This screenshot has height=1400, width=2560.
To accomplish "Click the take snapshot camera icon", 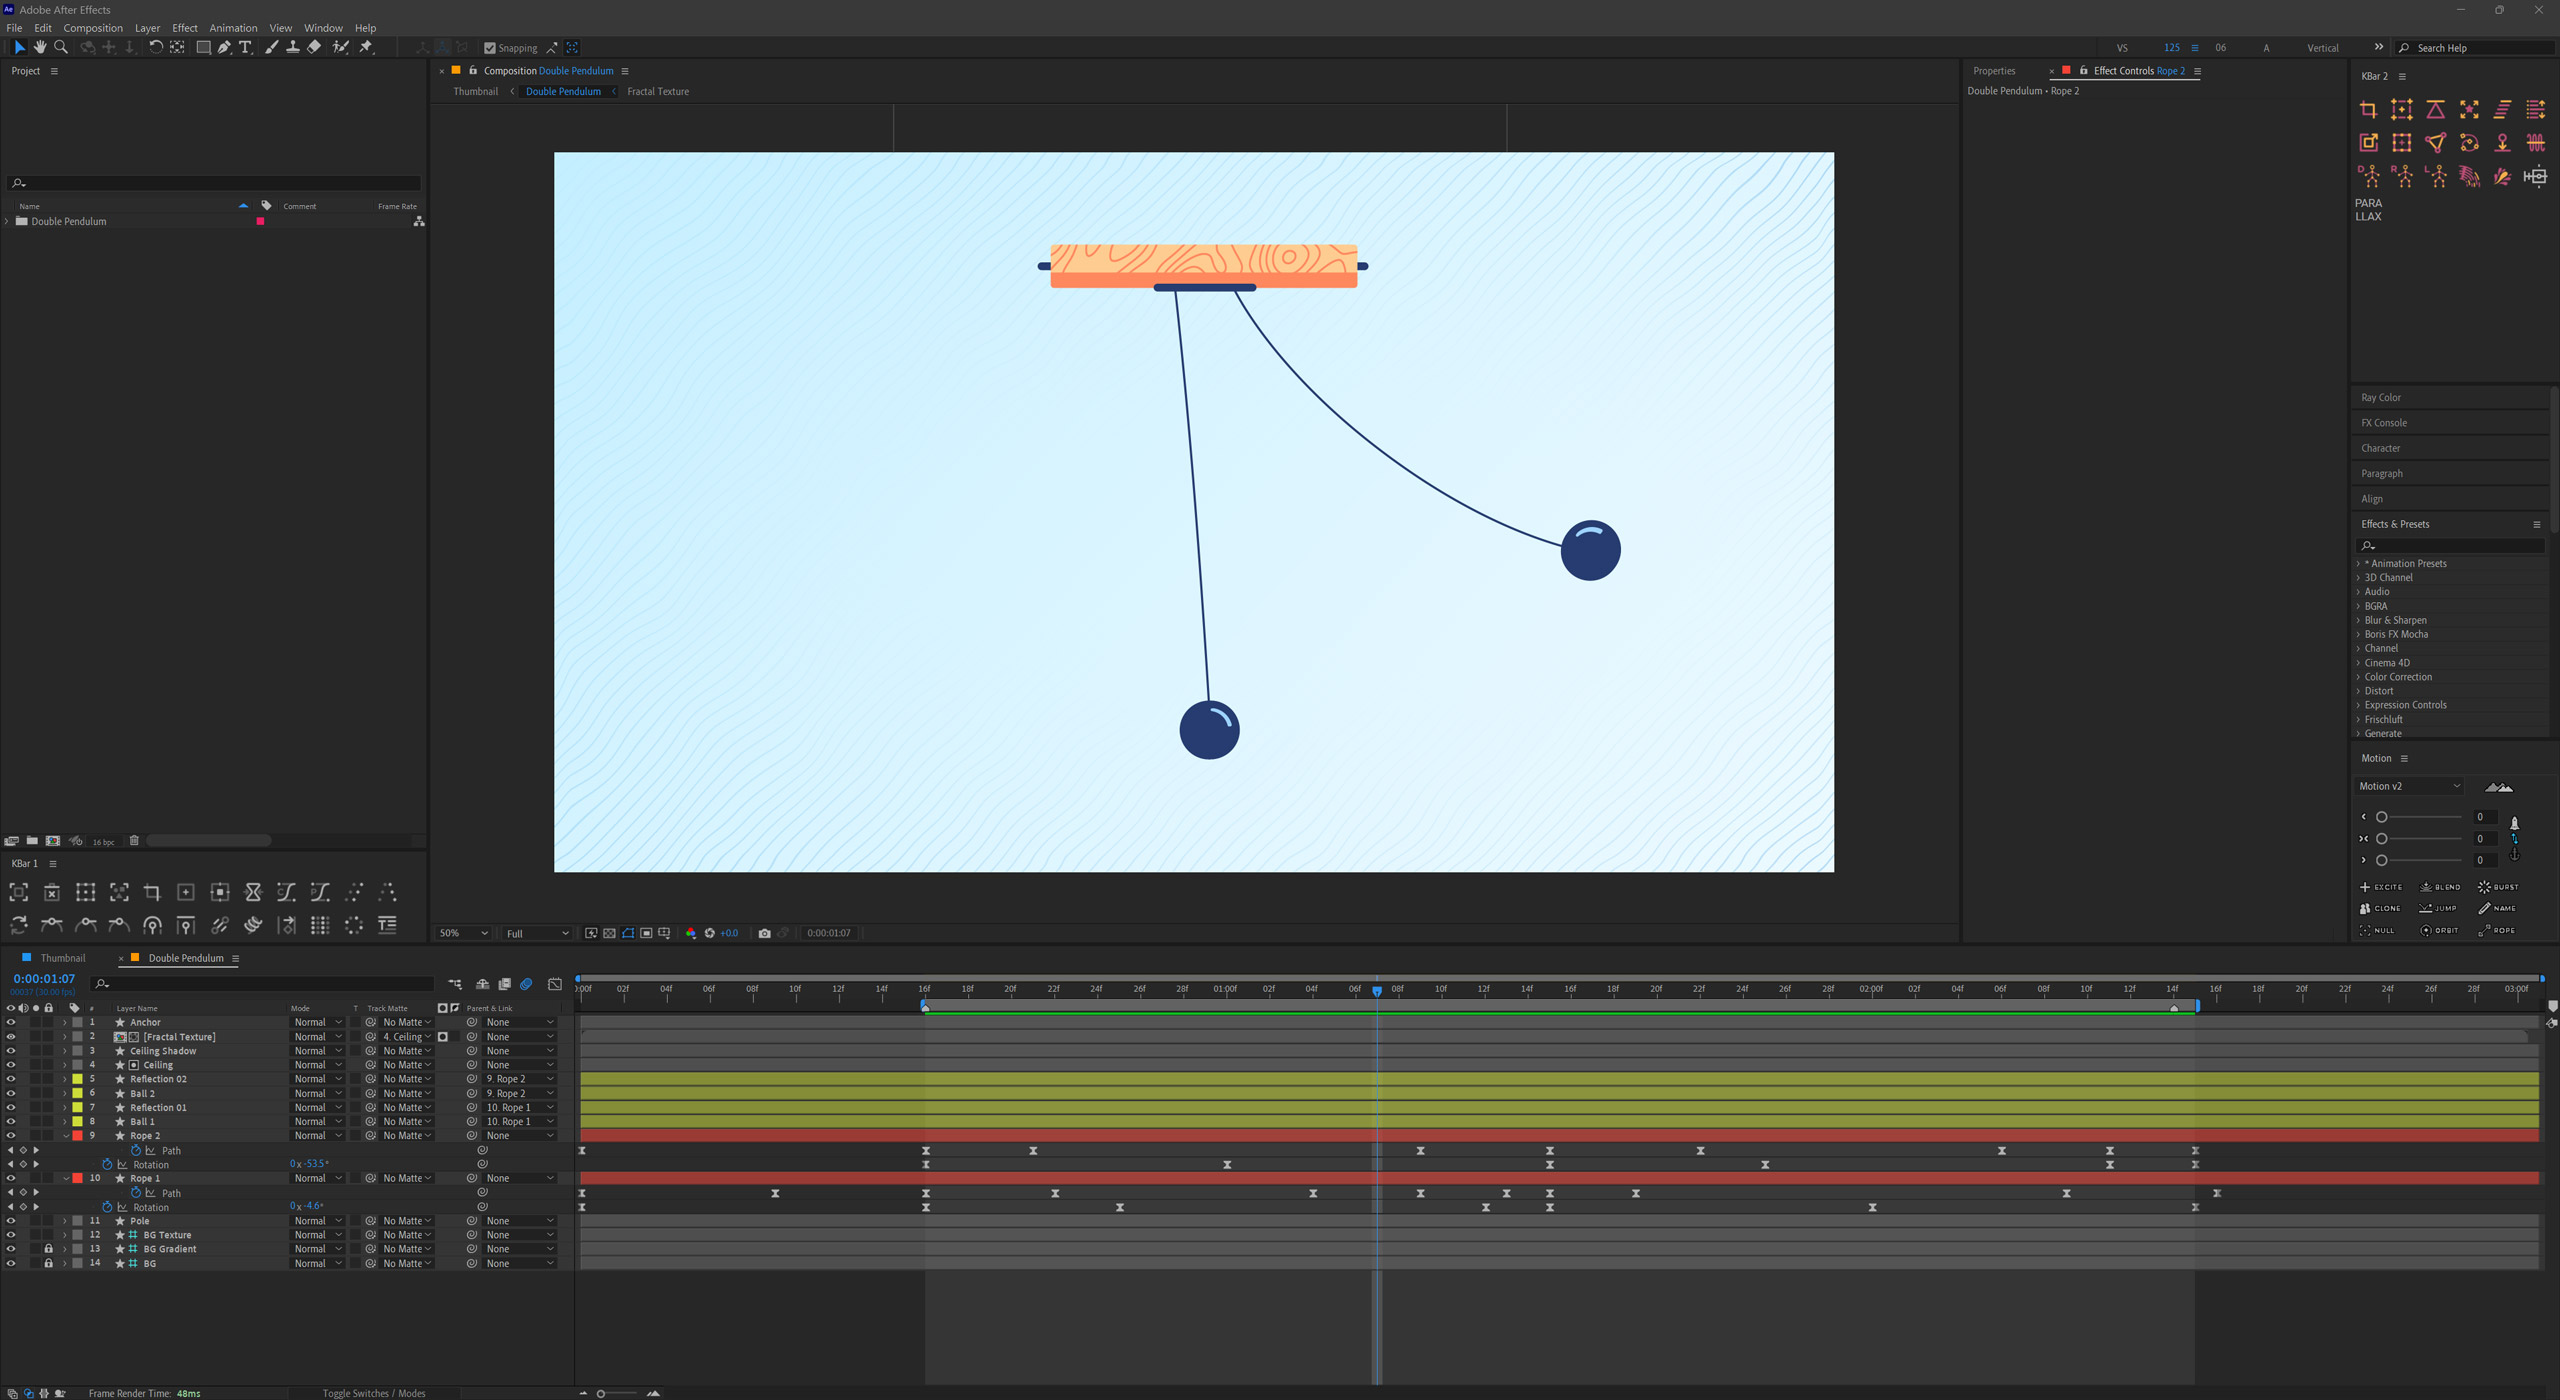I will coord(764,933).
